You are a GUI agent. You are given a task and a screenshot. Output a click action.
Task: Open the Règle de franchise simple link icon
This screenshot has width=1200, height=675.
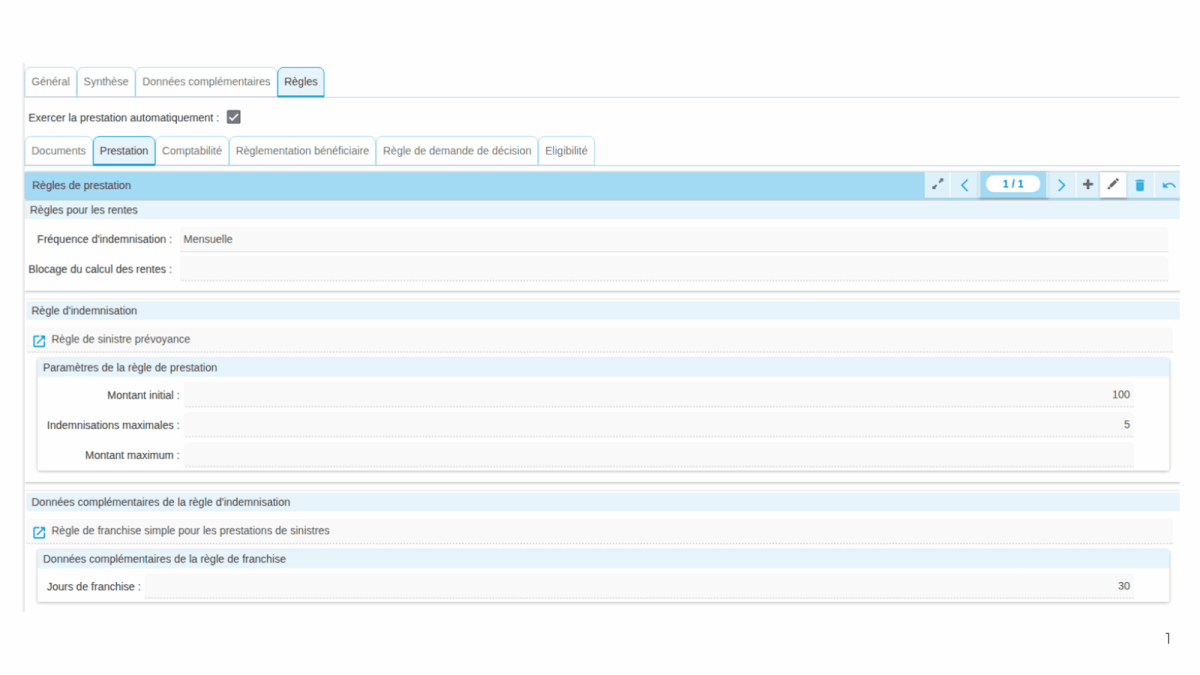tap(39, 532)
